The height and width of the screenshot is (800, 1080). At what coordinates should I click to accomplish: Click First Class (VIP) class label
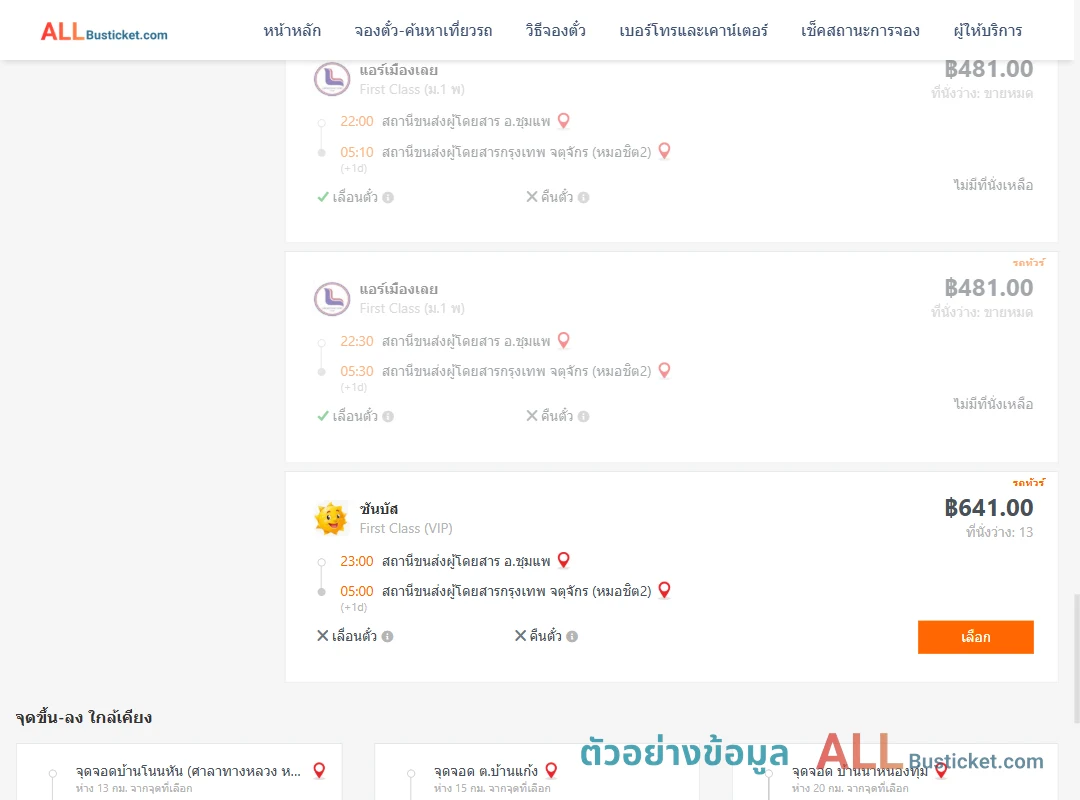pyautogui.click(x=406, y=529)
